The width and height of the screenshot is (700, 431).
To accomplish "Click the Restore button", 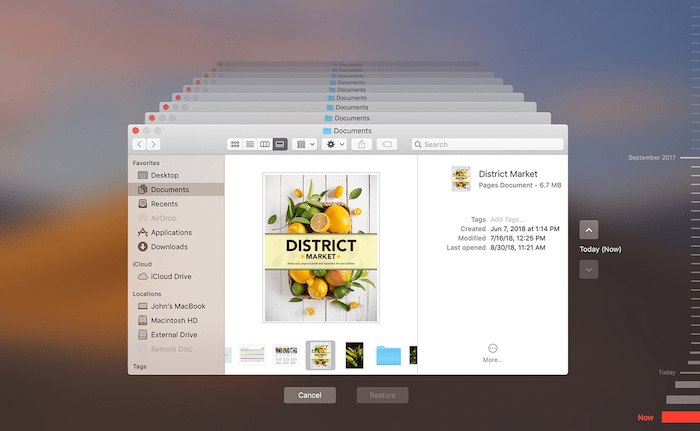I will coord(382,395).
